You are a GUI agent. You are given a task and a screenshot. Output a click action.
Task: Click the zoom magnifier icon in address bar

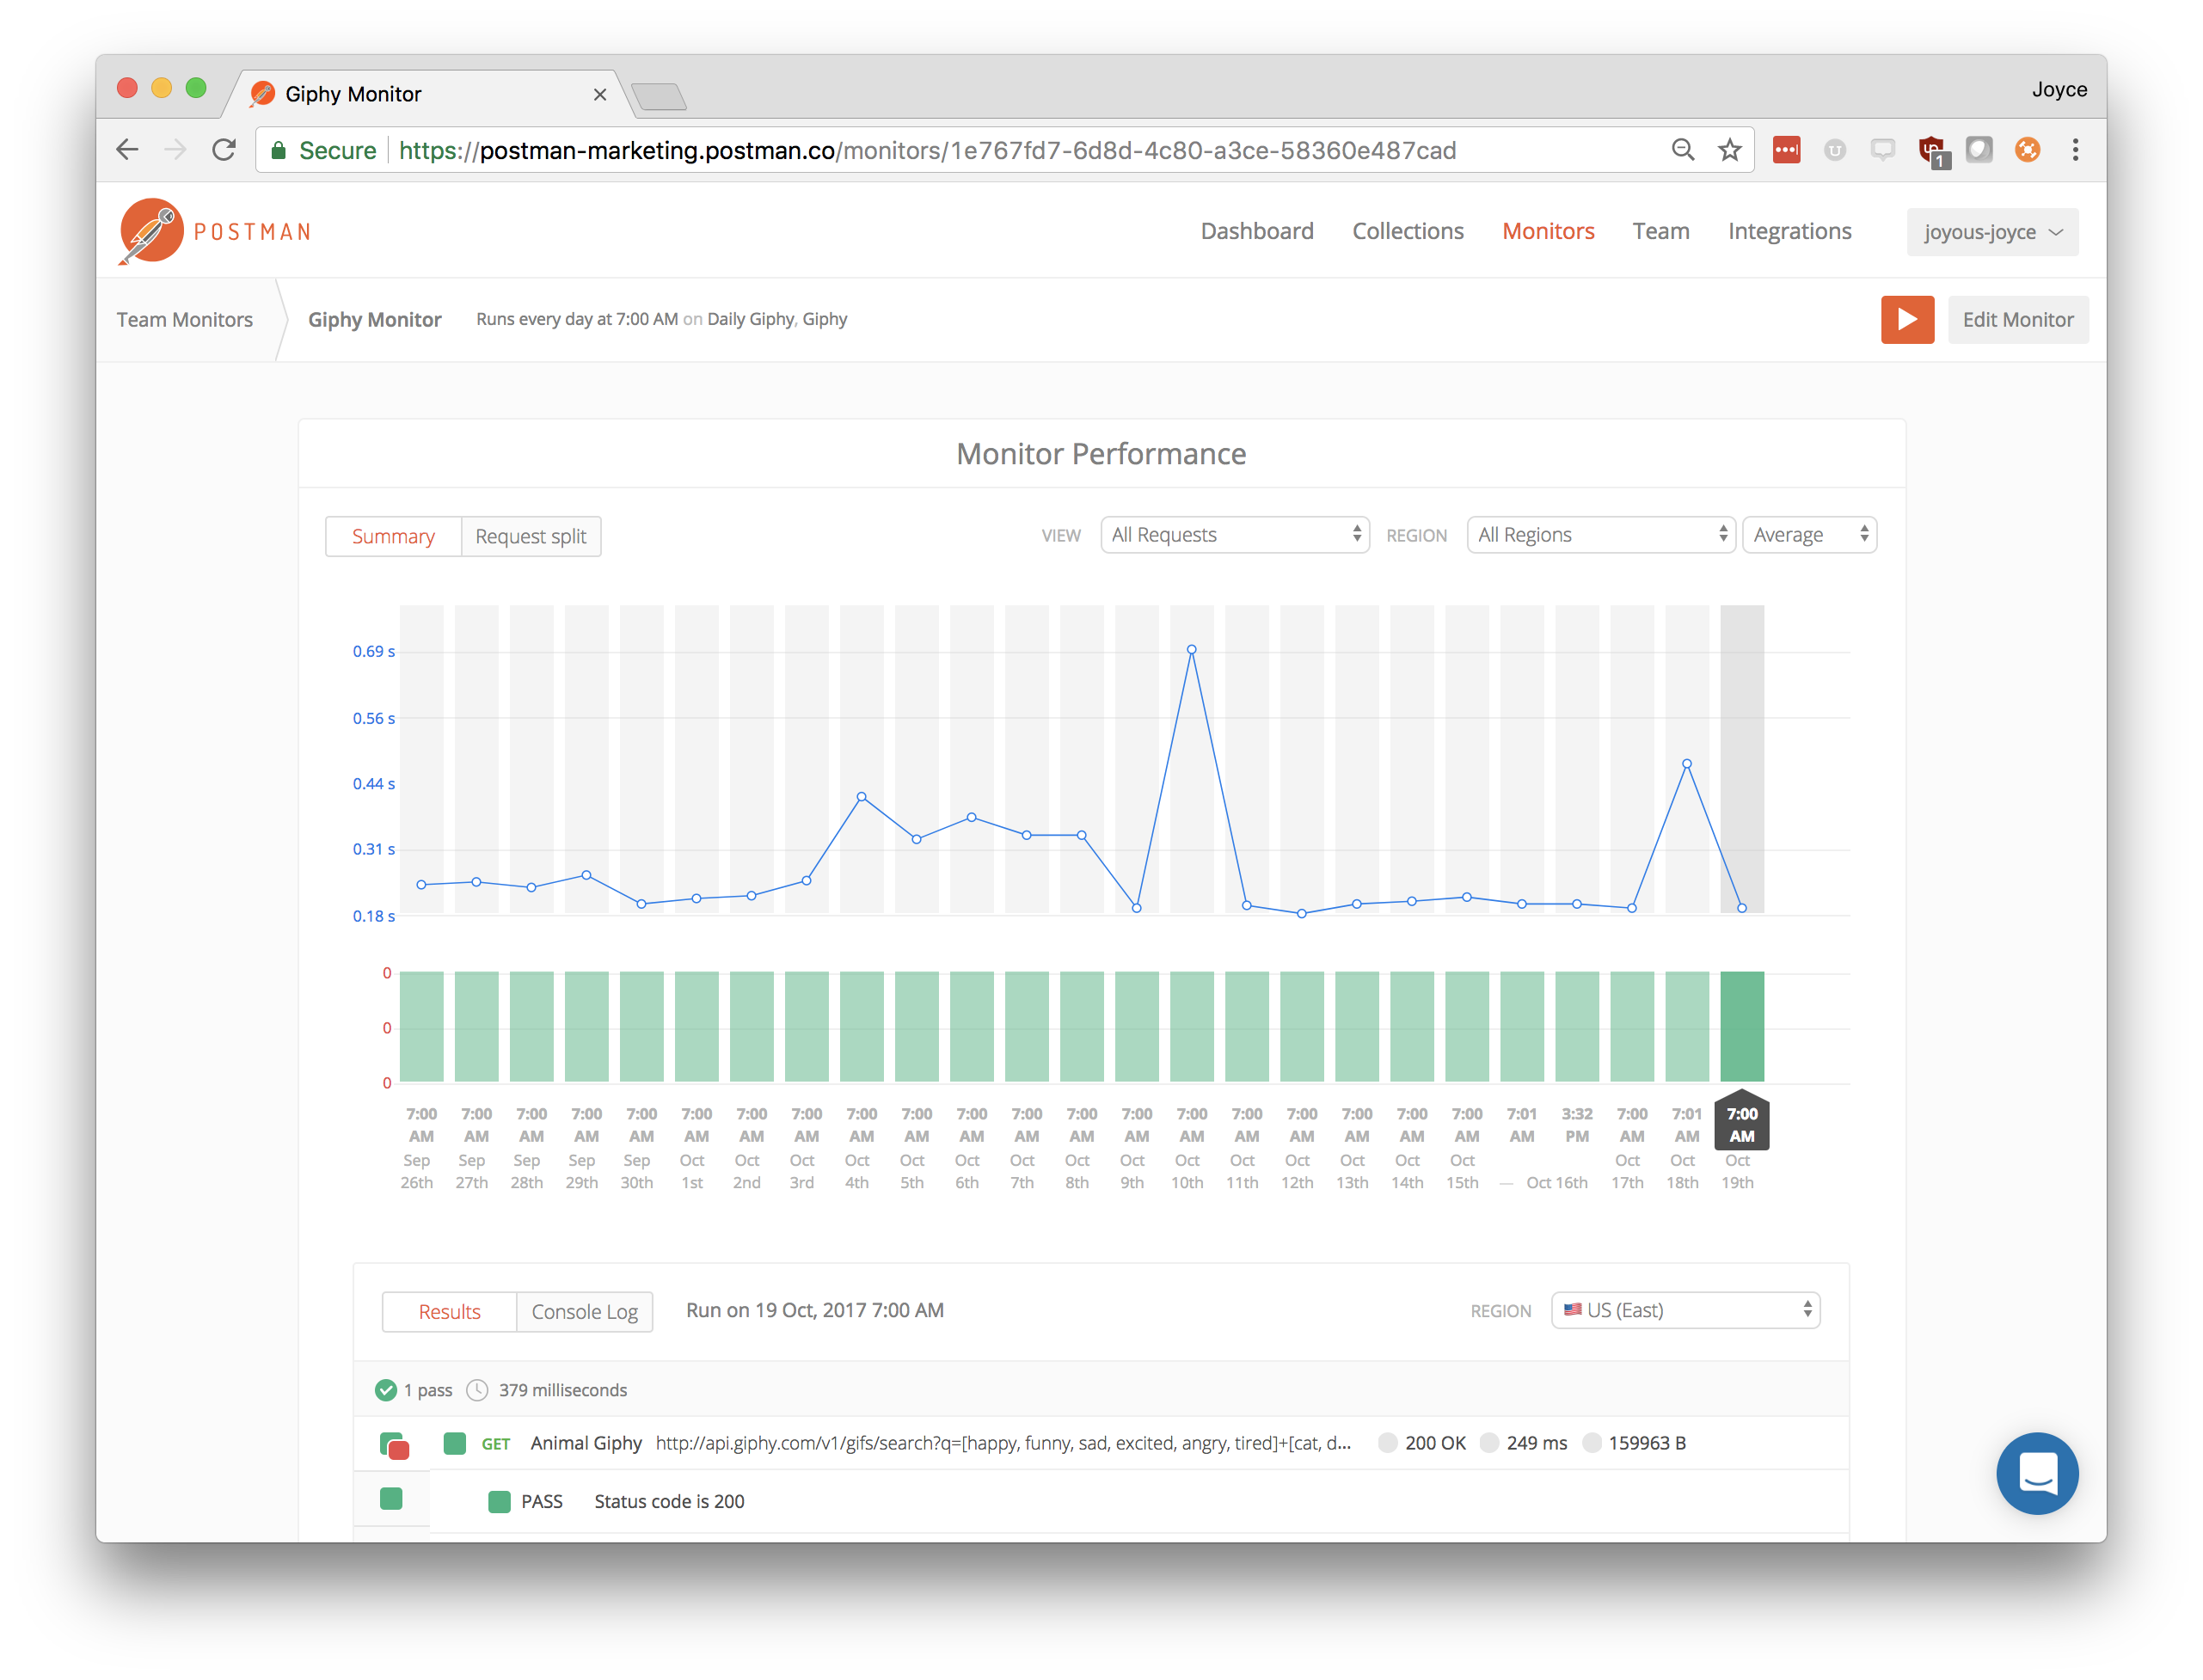1682,150
